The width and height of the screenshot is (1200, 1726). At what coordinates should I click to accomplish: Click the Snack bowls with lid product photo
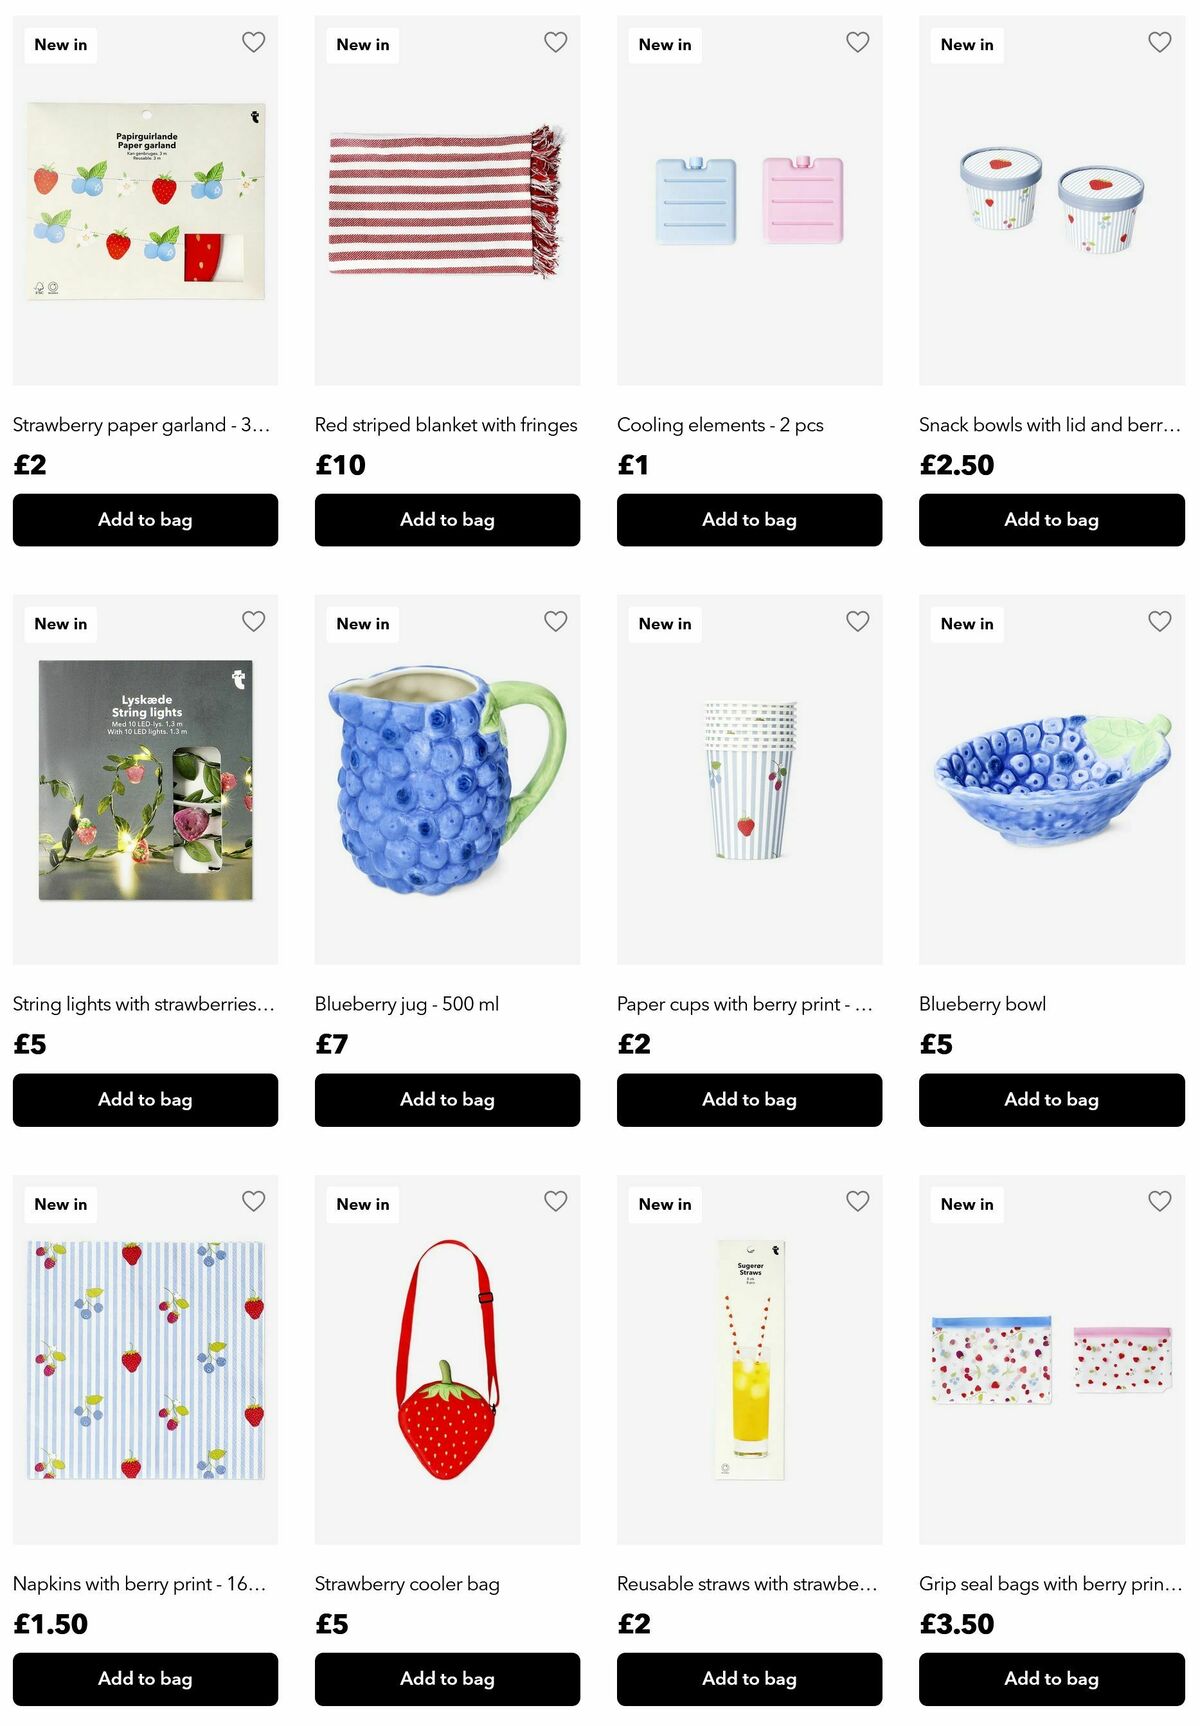[x=1052, y=200]
